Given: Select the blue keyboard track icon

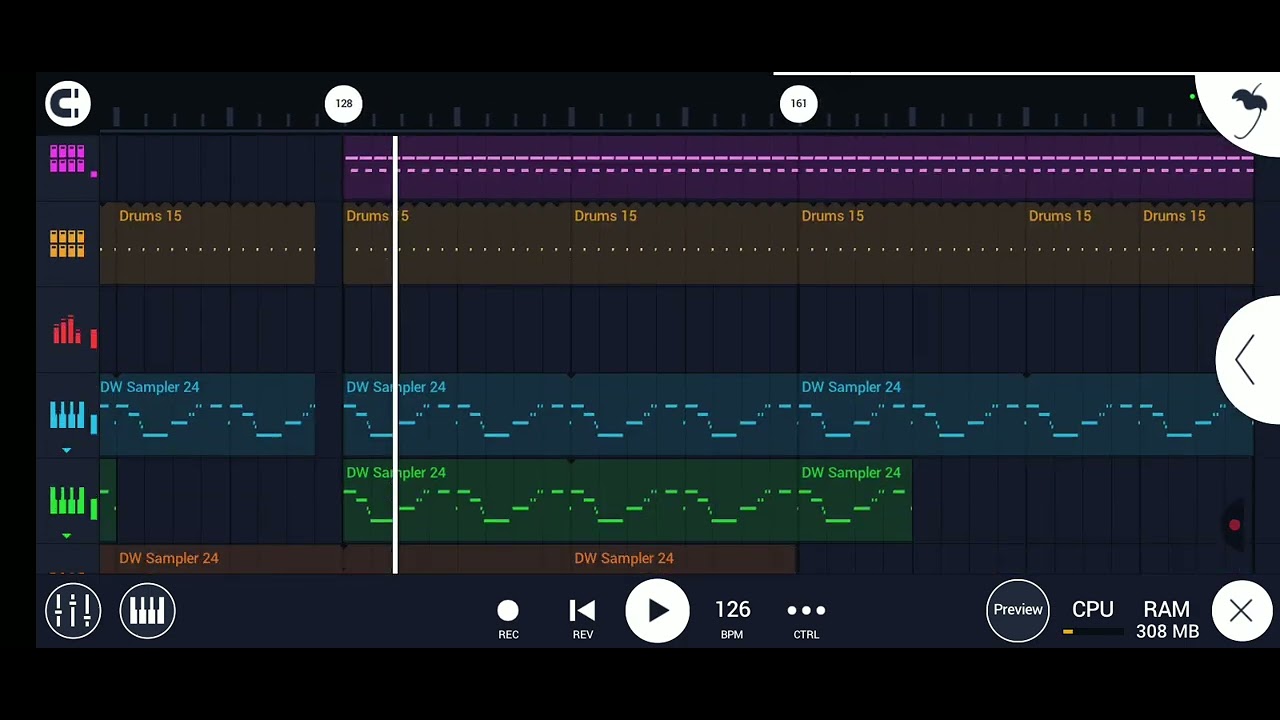Looking at the screenshot, I should pyautogui.click(x=67, y=415).
